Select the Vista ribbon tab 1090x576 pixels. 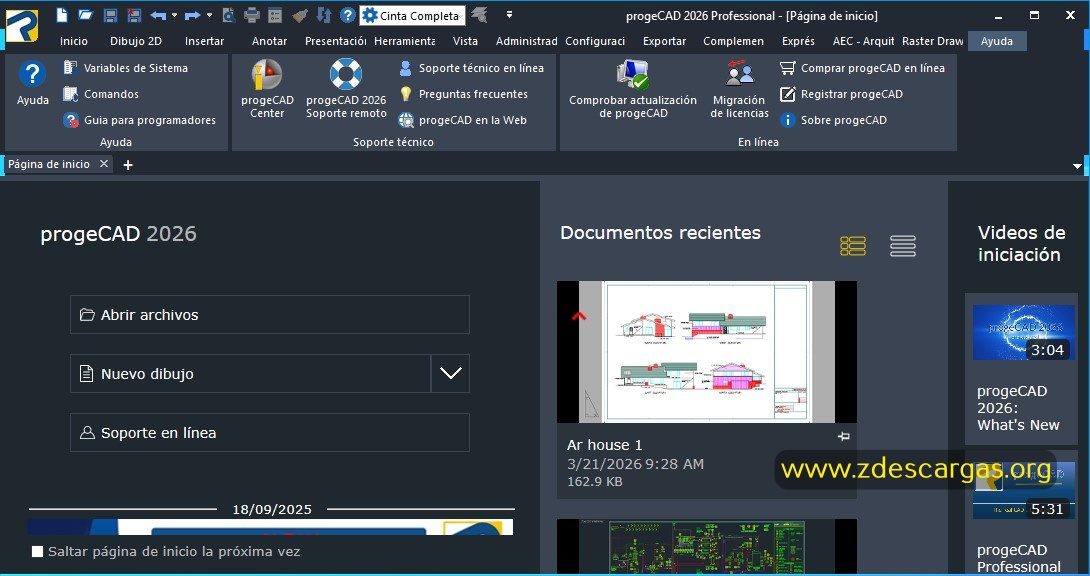(x=465, y=41)
